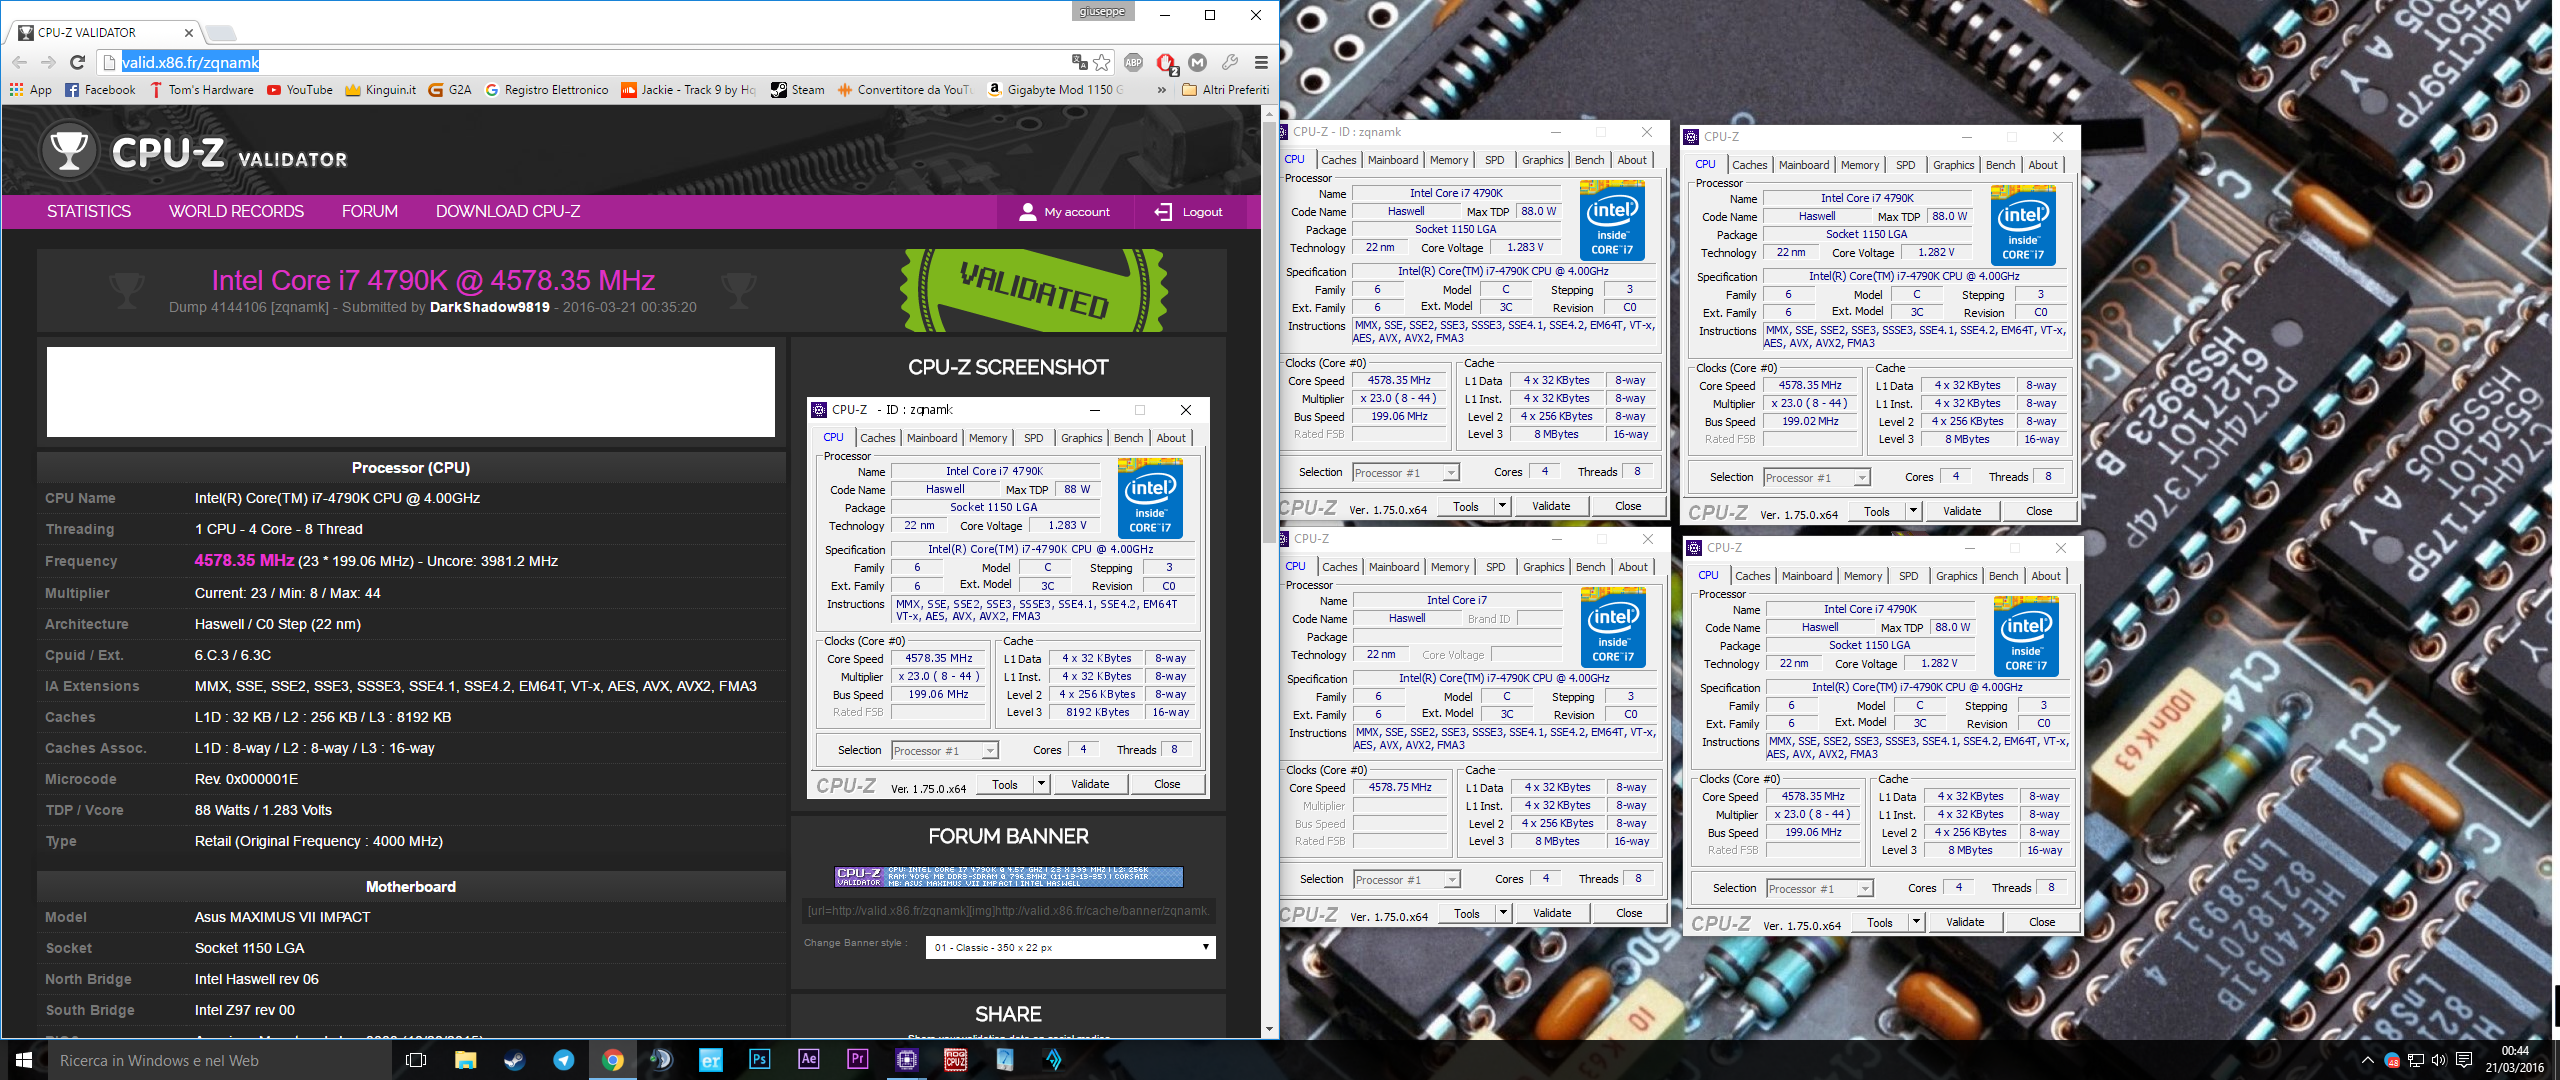Click the CPU-Z Validator trophy logo
The image size is (2560, 1080).
[69, 151]
